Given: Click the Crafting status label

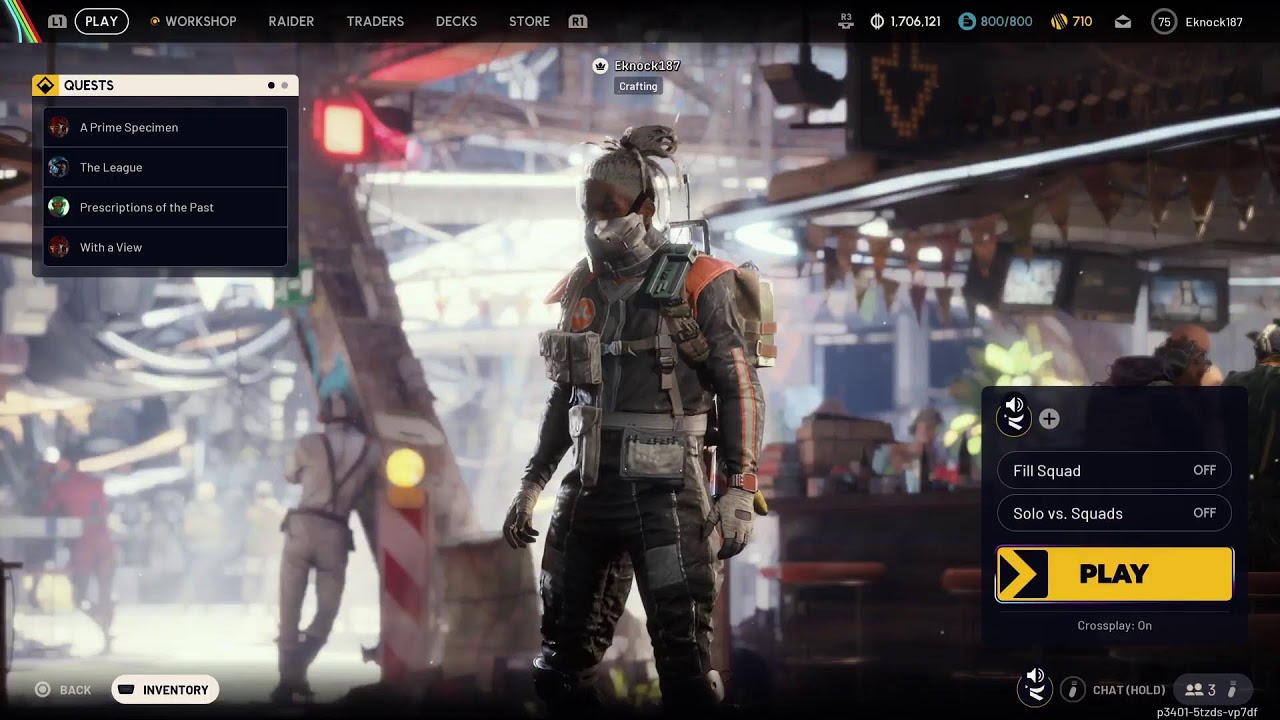Looking at the screenshot, I should click(x=638, y=86).
